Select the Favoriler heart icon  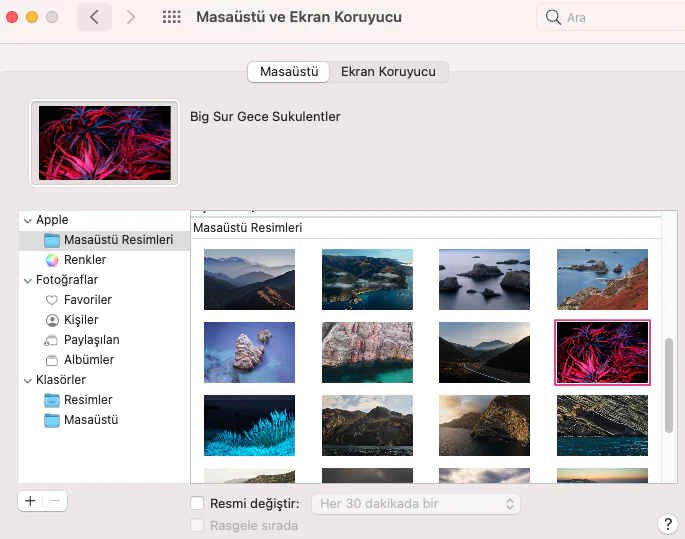click(52, 300)
